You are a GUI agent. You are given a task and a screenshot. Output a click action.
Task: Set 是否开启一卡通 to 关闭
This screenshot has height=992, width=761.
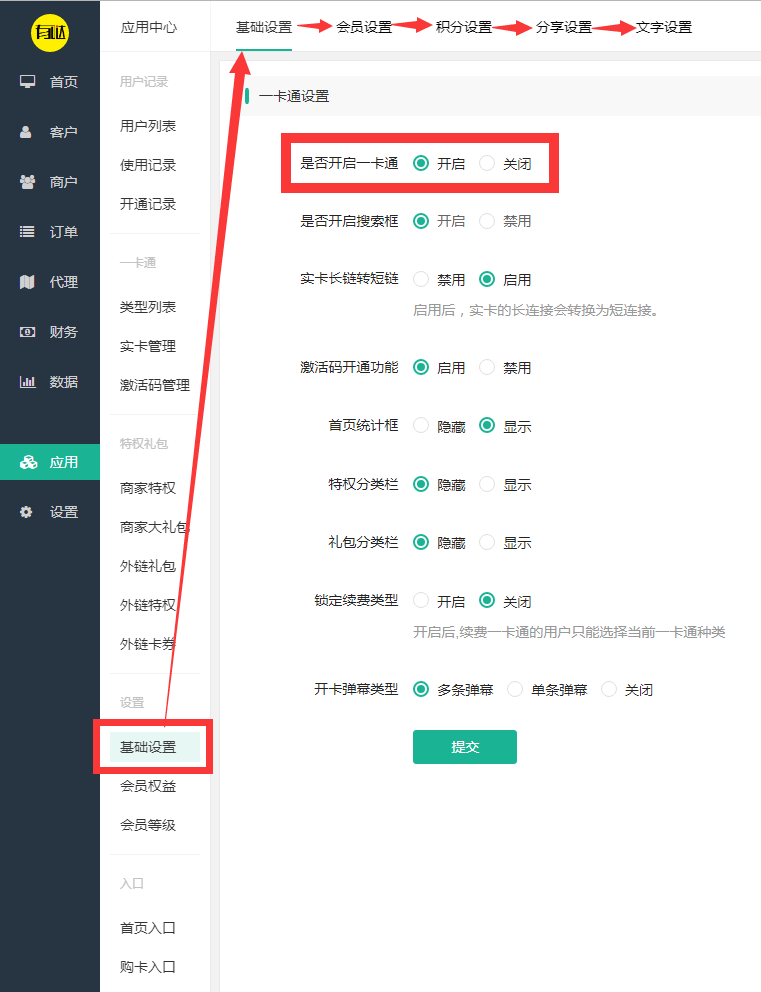tap(486, 163)
